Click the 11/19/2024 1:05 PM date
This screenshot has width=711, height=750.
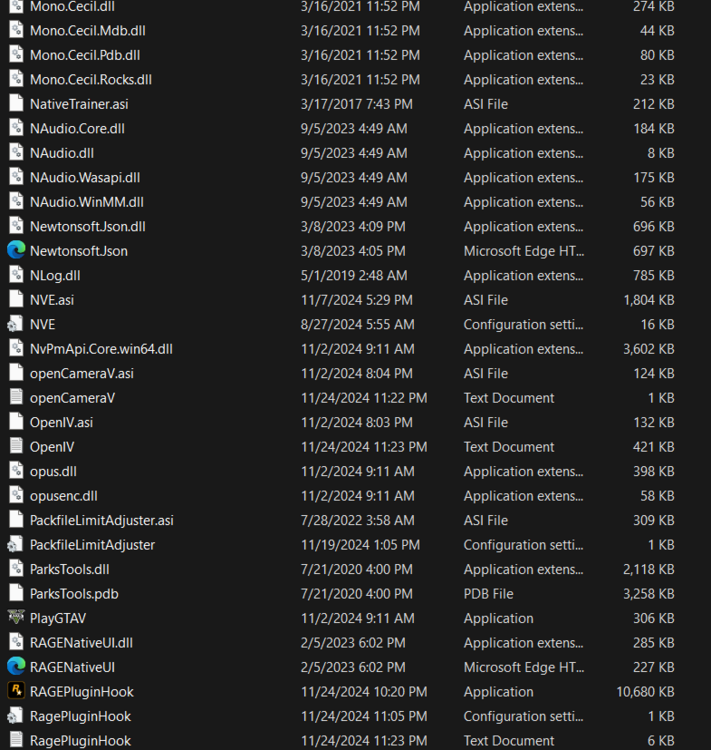[360, 545]
